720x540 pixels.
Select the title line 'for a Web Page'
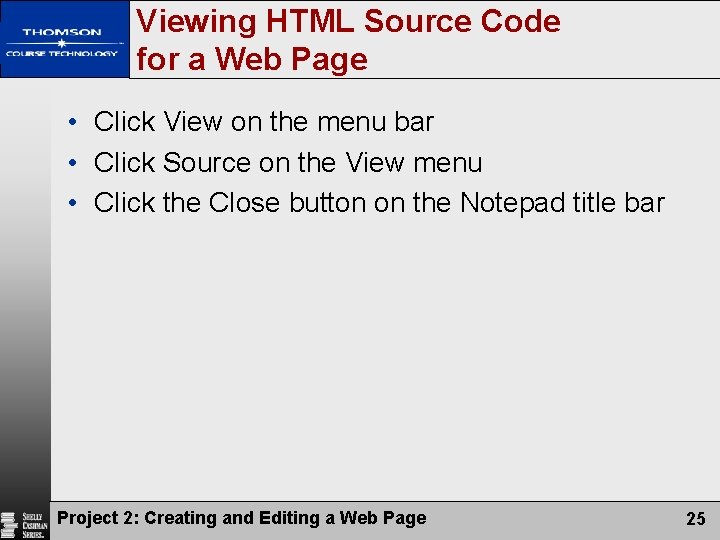point(252,59)
